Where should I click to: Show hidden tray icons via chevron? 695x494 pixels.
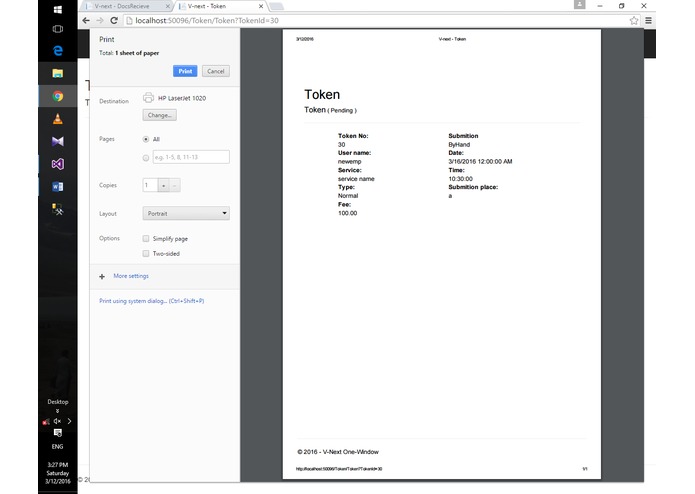pyautogui.click(x=69, y=421)
